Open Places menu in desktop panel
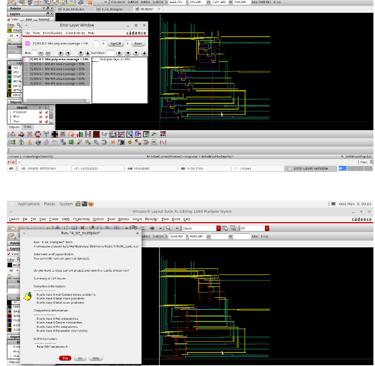This screenshot has height=366, width=375. pyautogui.click(x=49, y=204)
